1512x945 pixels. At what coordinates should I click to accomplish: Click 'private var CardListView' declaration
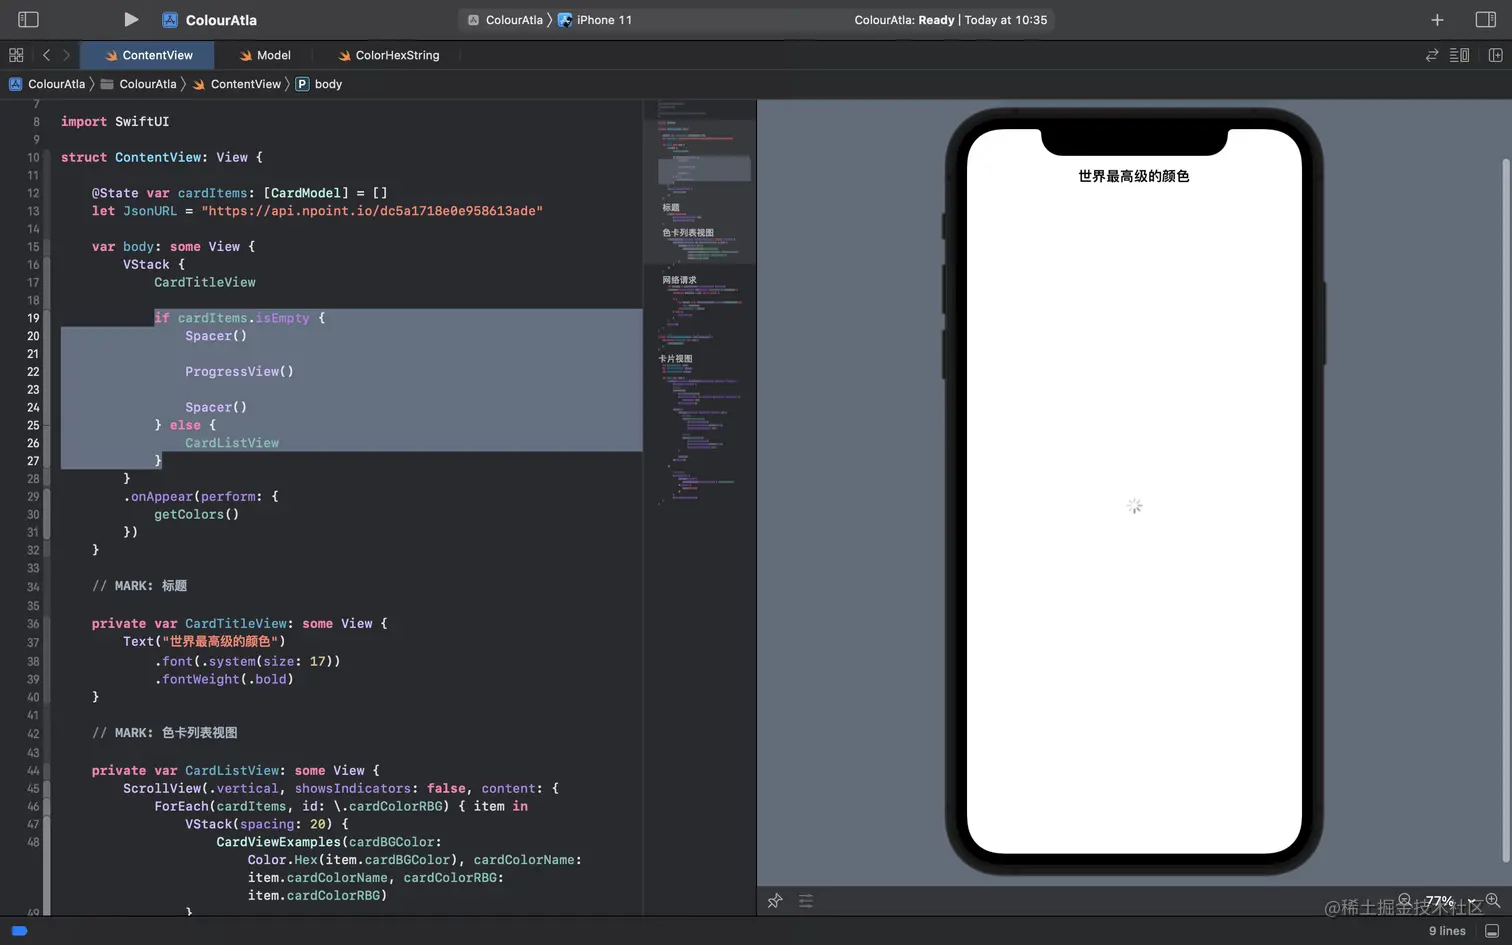pos(236,770)
